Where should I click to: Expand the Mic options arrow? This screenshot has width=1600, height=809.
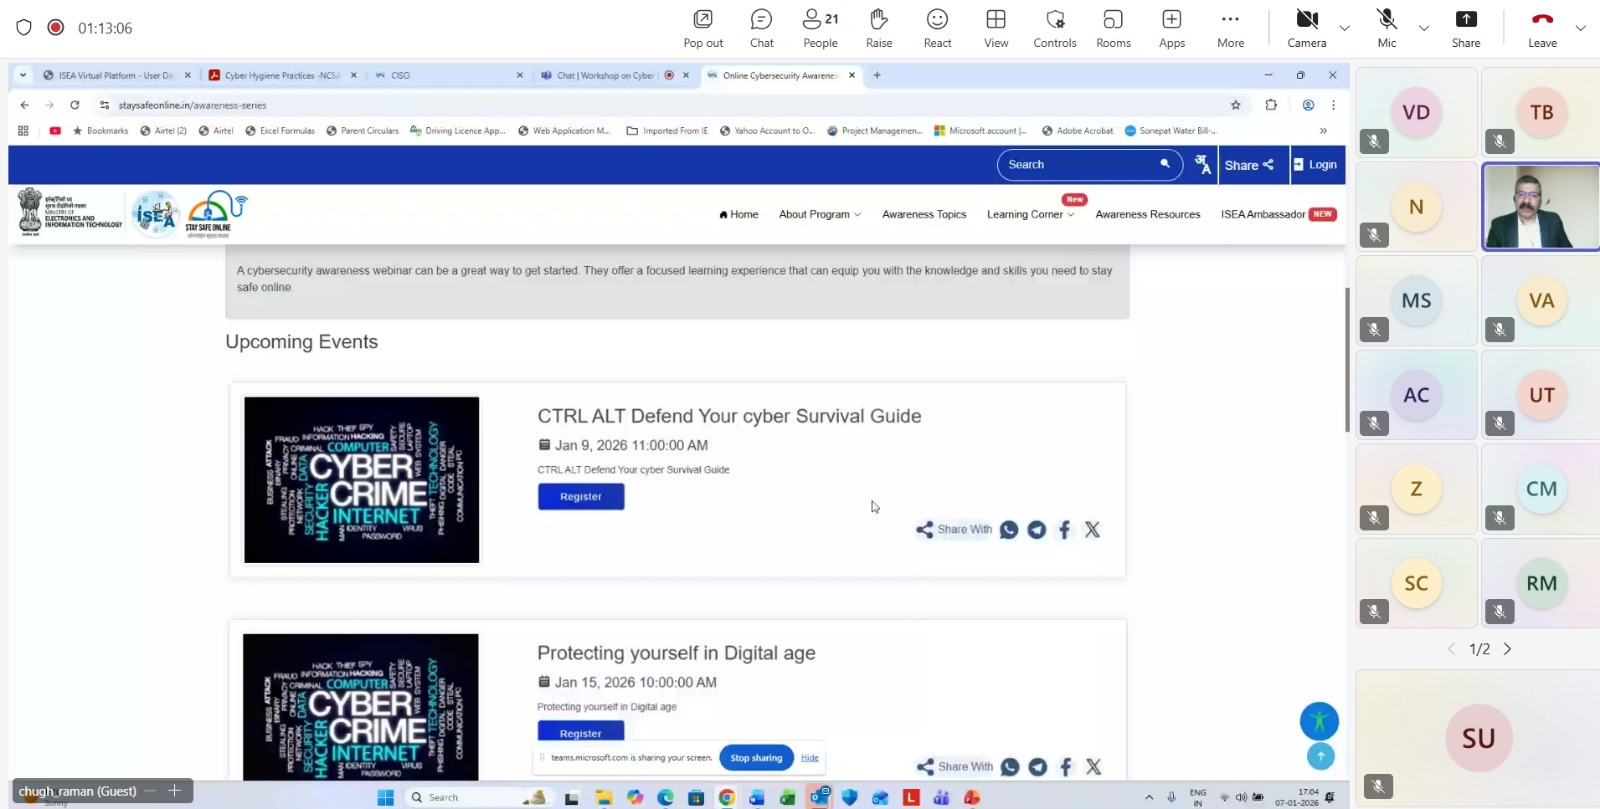[1424, 28]
